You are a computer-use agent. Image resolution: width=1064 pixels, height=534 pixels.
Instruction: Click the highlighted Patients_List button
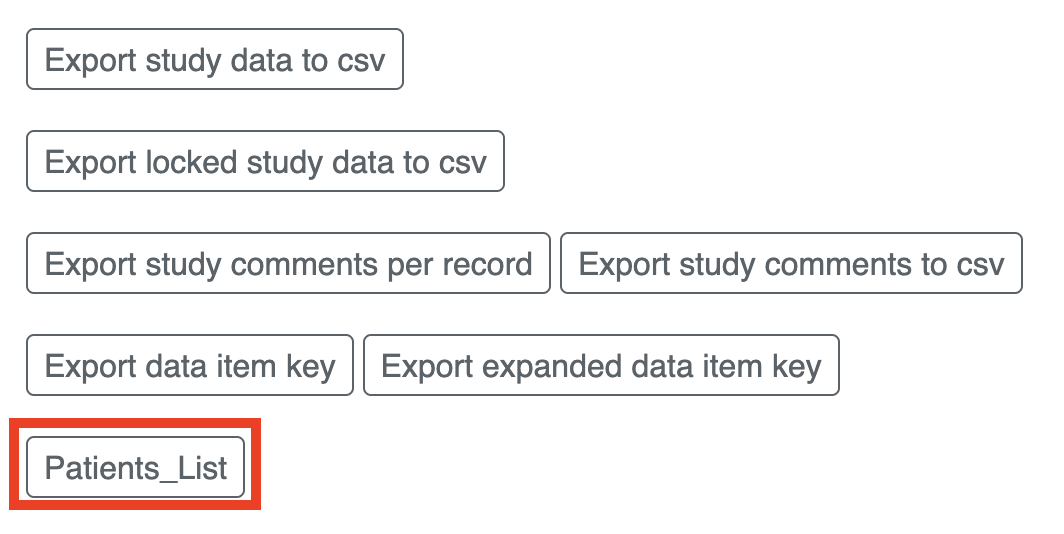(136, 467)
